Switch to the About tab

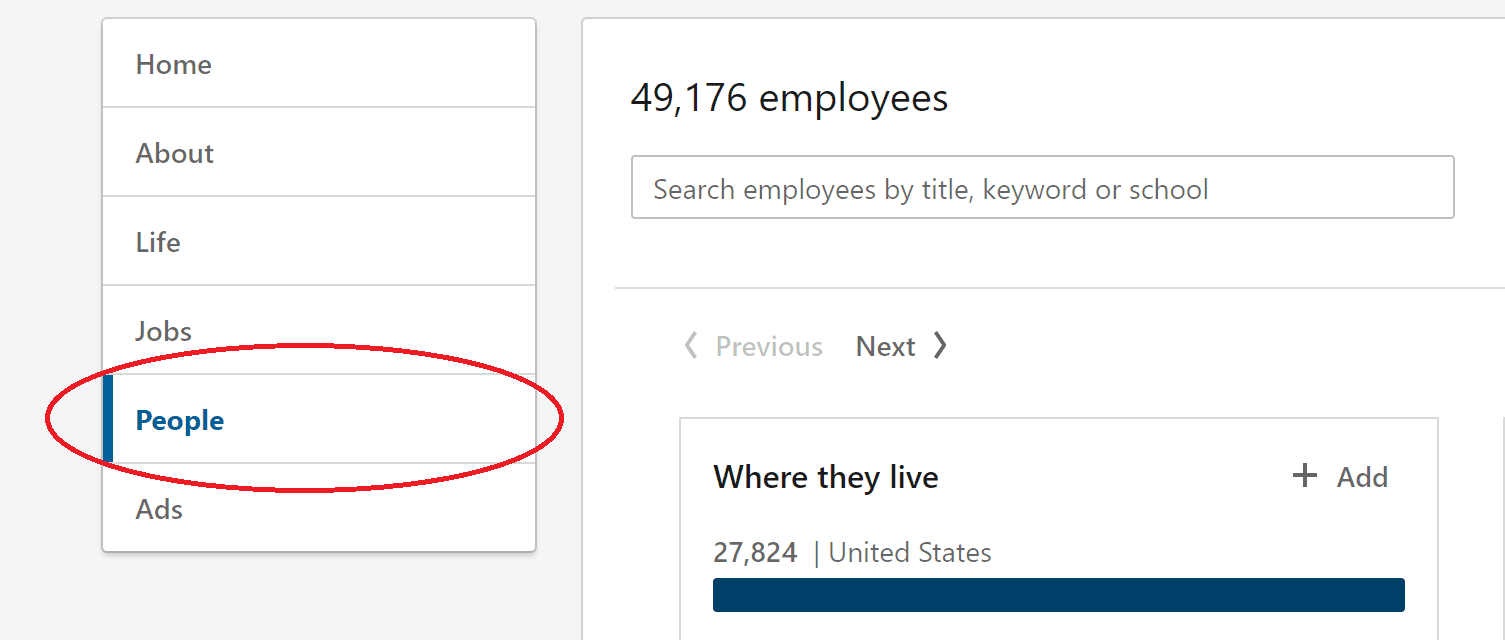(x=174, y=152)
